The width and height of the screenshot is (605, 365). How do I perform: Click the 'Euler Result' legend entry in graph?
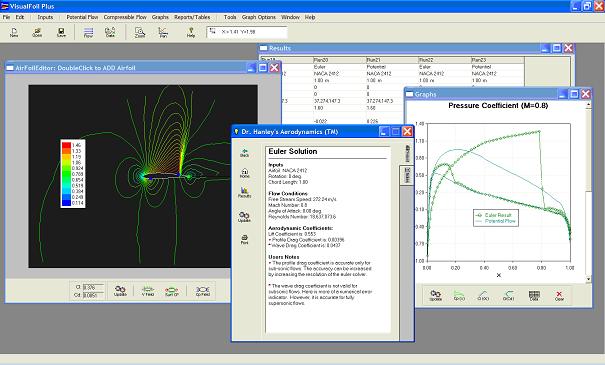coord(494,215)
